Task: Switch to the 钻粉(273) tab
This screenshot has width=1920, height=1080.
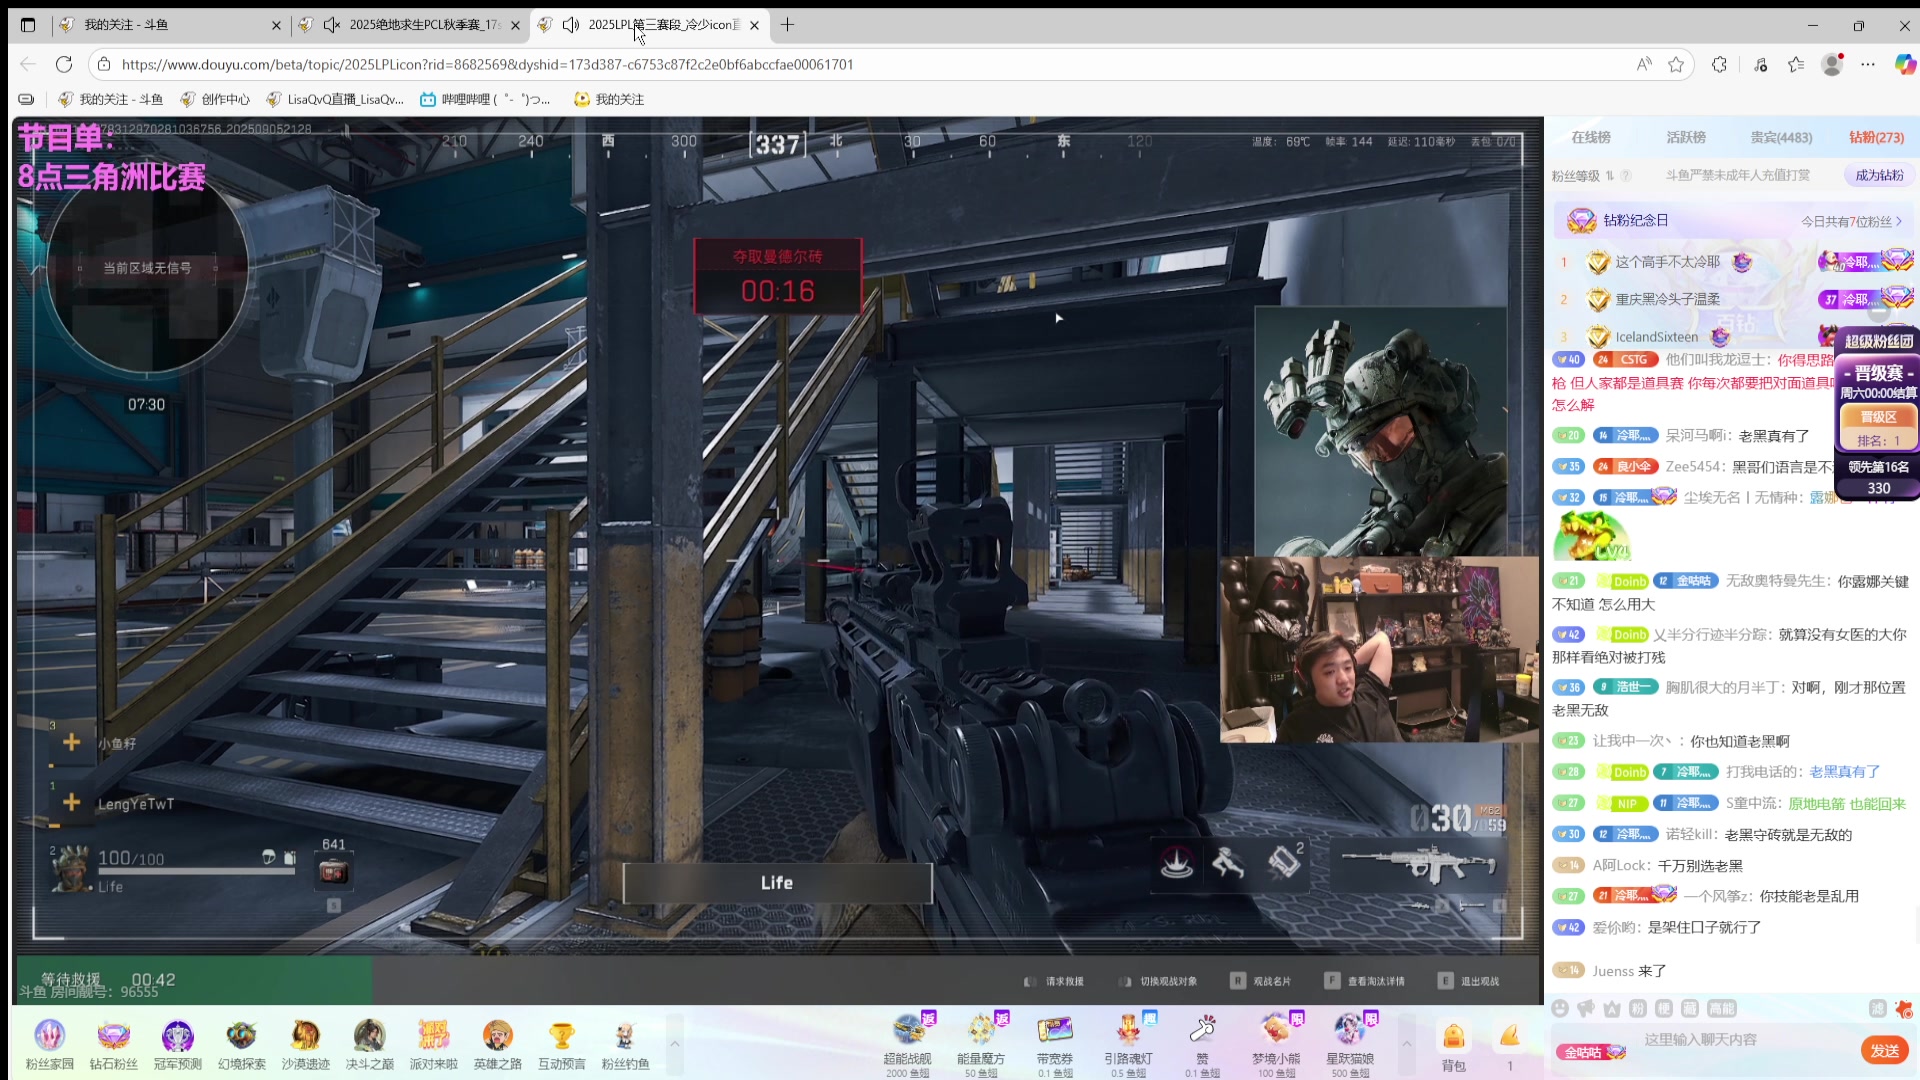Action: (x=1876, y=138)
